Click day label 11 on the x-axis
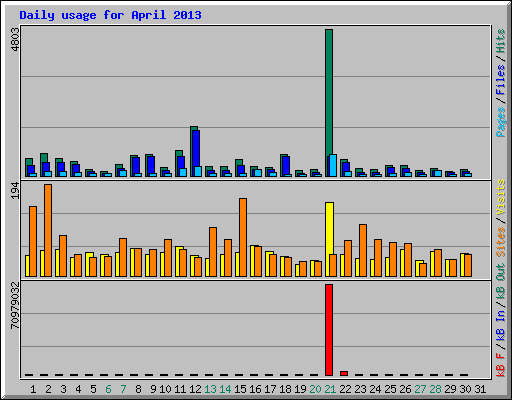 pyautogui.click(x=180, y=389)
